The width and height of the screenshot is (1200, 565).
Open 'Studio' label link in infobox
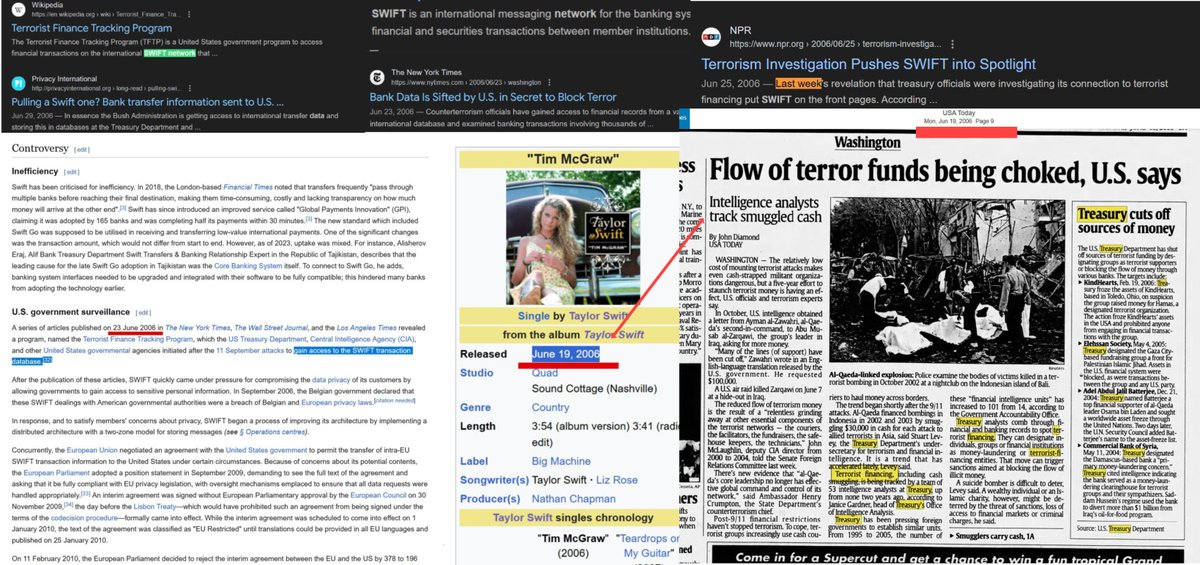[478, 373]
